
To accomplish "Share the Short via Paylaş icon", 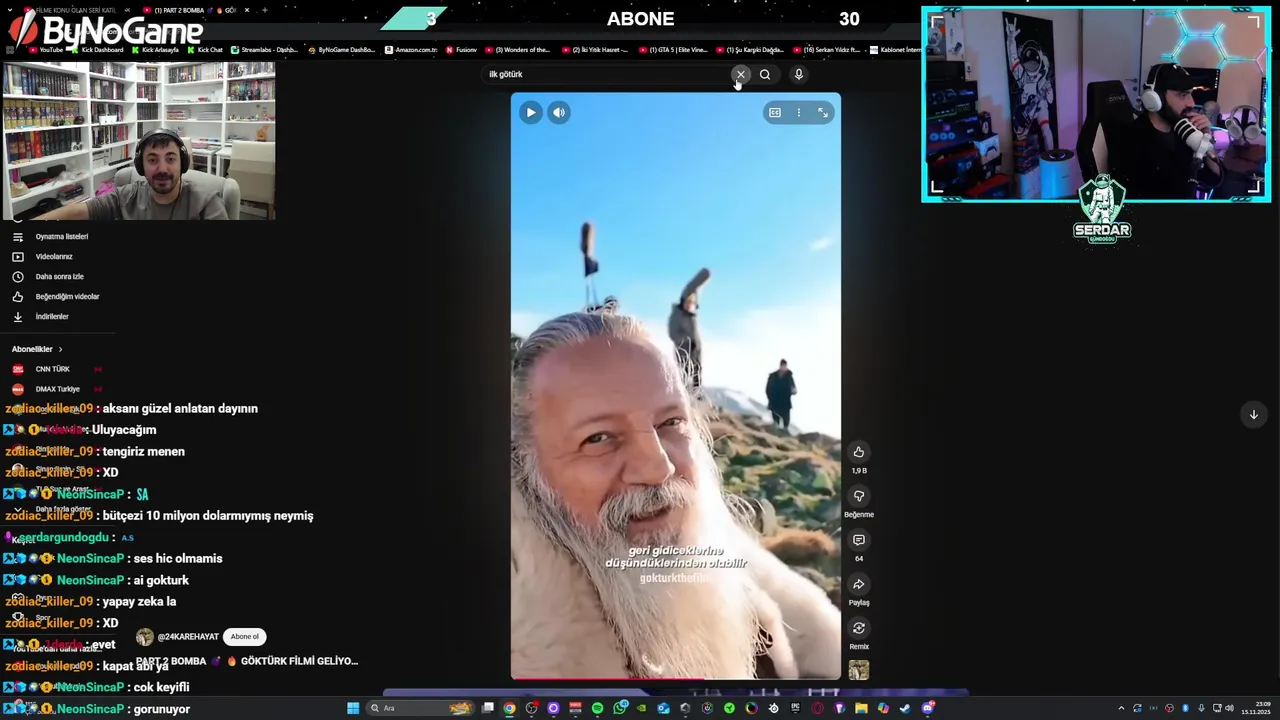I will [858, 584].
